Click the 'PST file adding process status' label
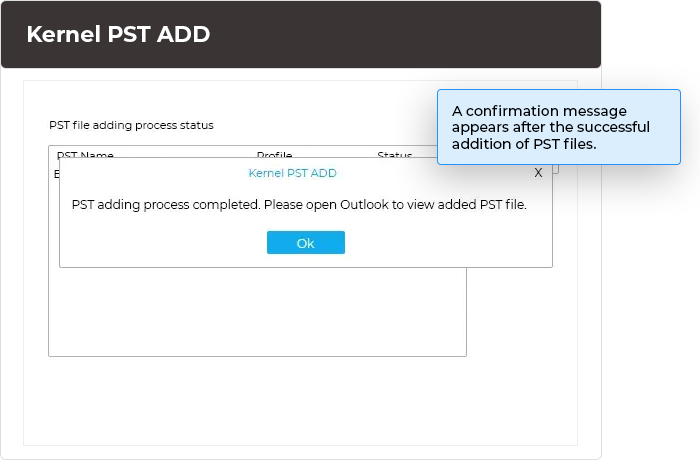 [x=131, y=125]
